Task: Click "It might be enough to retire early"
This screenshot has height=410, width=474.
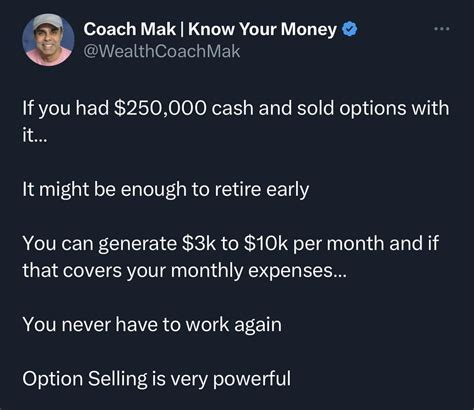Action: tap(166, 190)
